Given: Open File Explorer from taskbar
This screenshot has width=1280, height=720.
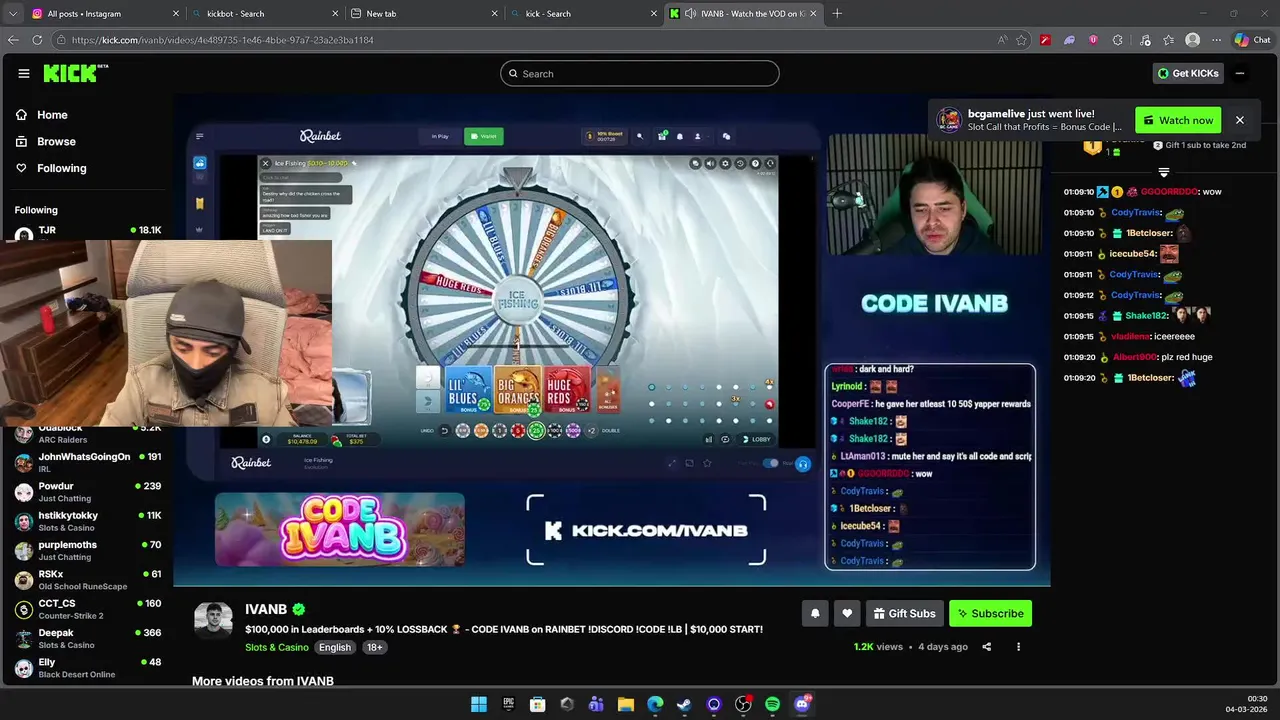Looking at the screenshot, I should click(625, 704).
